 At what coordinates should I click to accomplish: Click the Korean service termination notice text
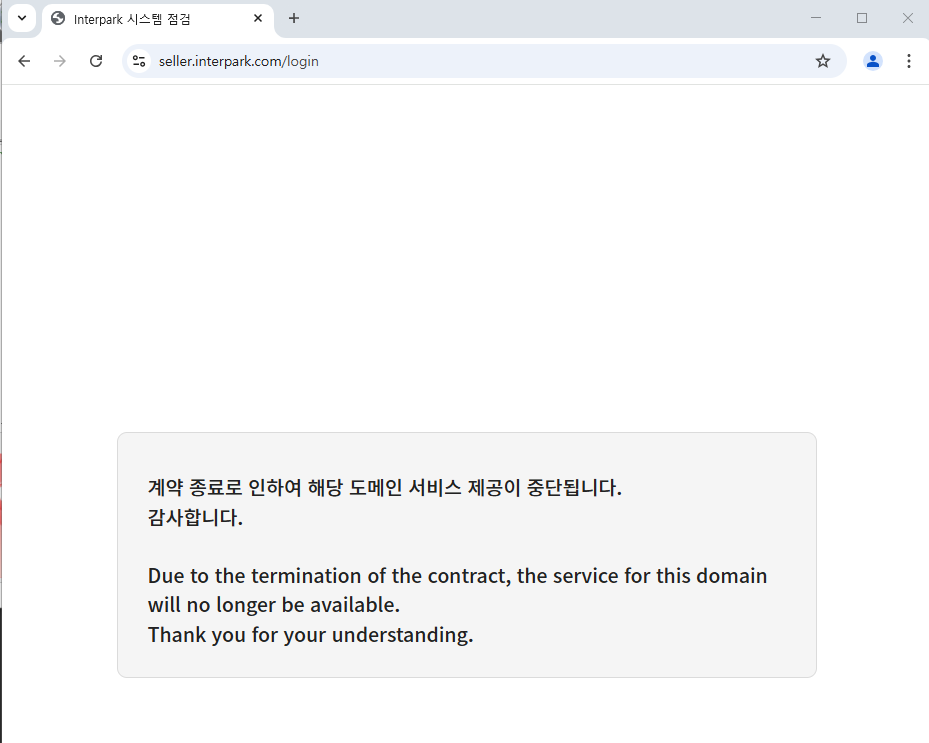pyautogui.click(x=385, y=488)
